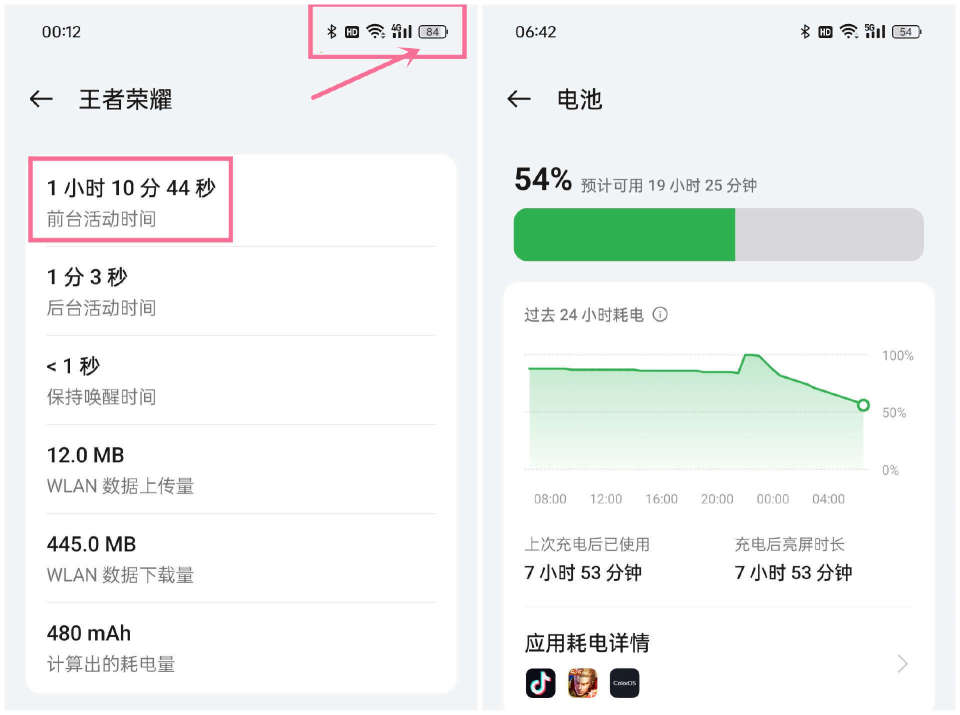This screenshot has height=715, width=960.
Task: Click the green 54% battery level bar
Action: [624, 235]
